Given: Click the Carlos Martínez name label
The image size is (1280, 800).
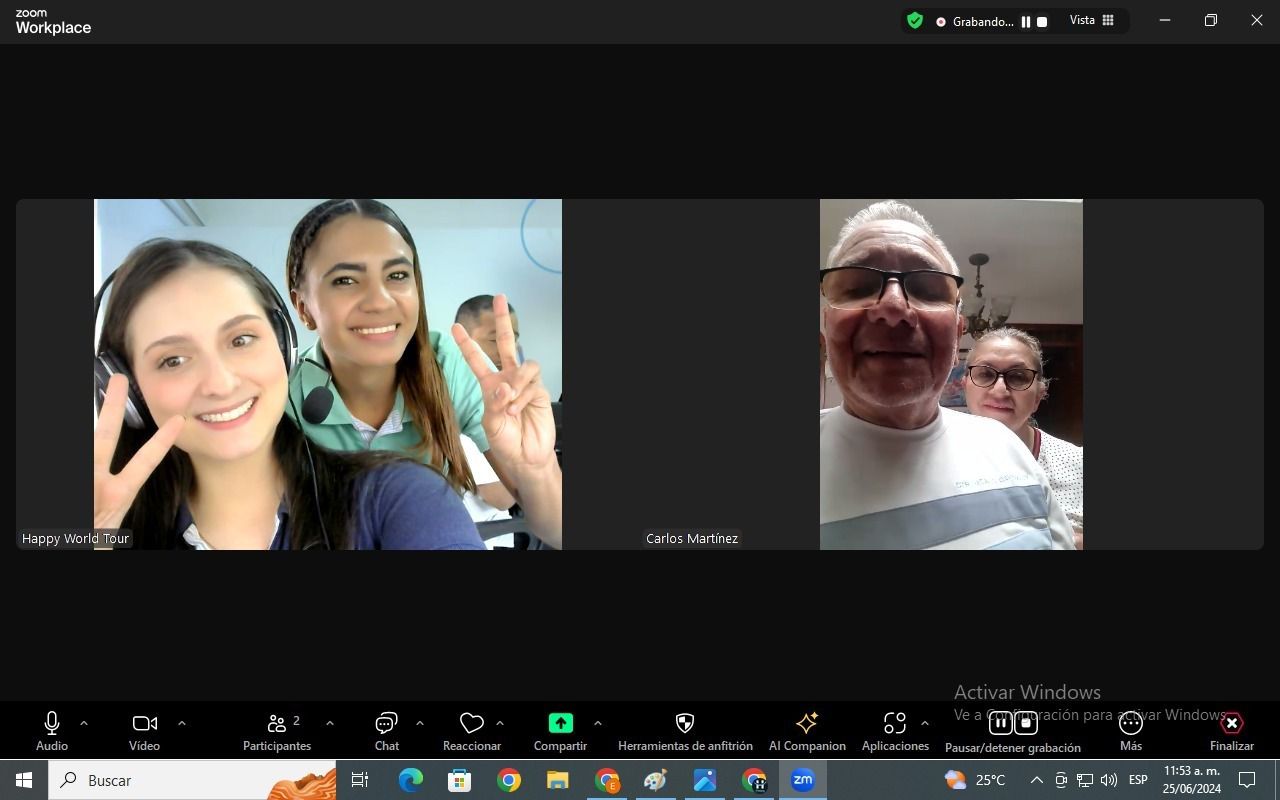Looking at the screenshot, I should point(692,538).
